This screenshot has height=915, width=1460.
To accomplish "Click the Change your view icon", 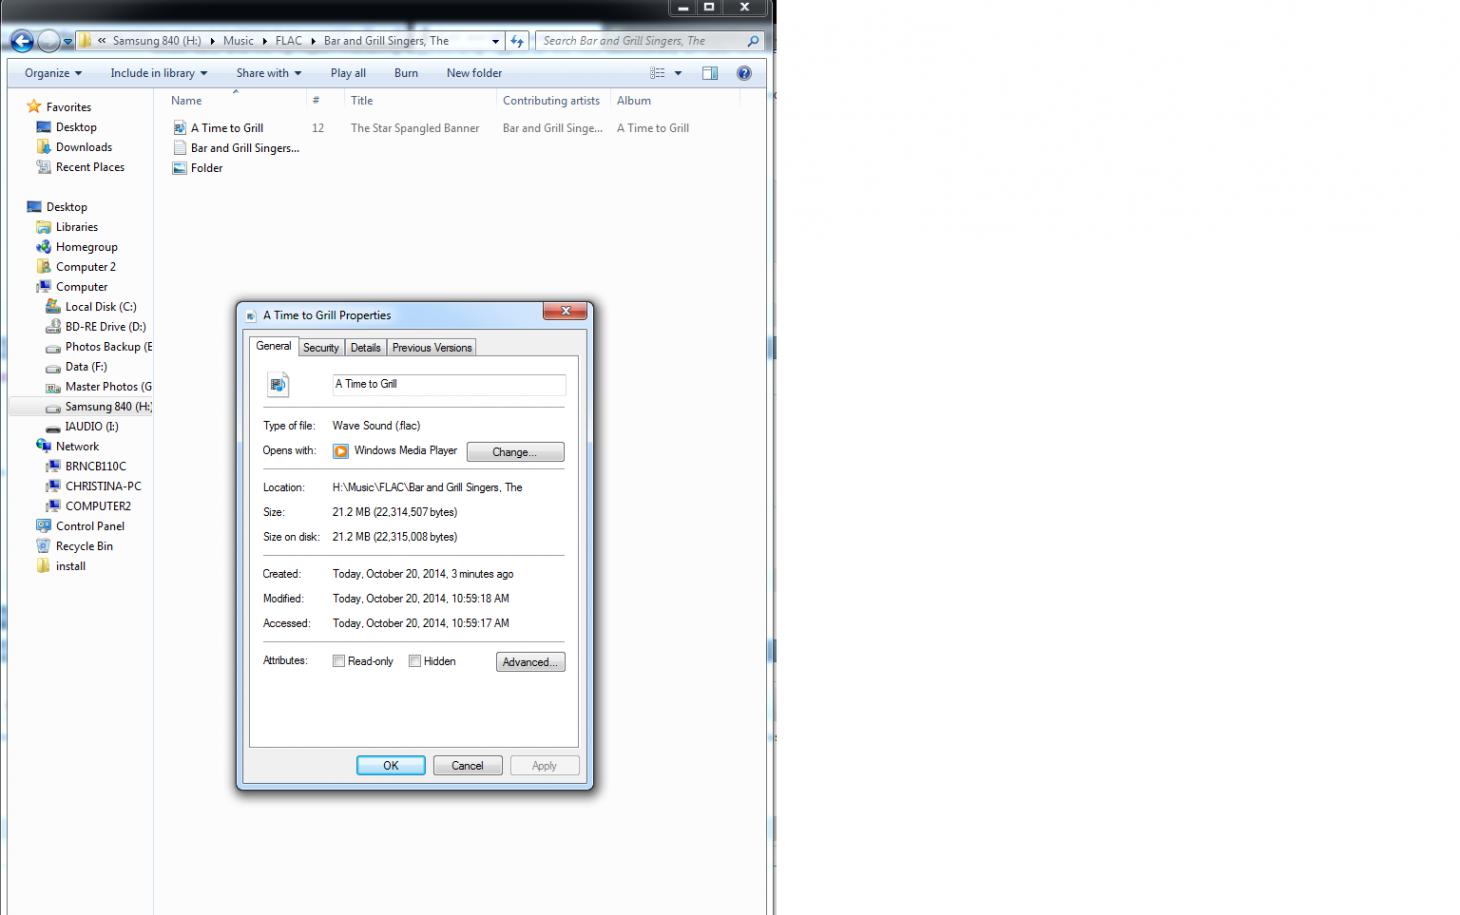I will coord(657,73).
